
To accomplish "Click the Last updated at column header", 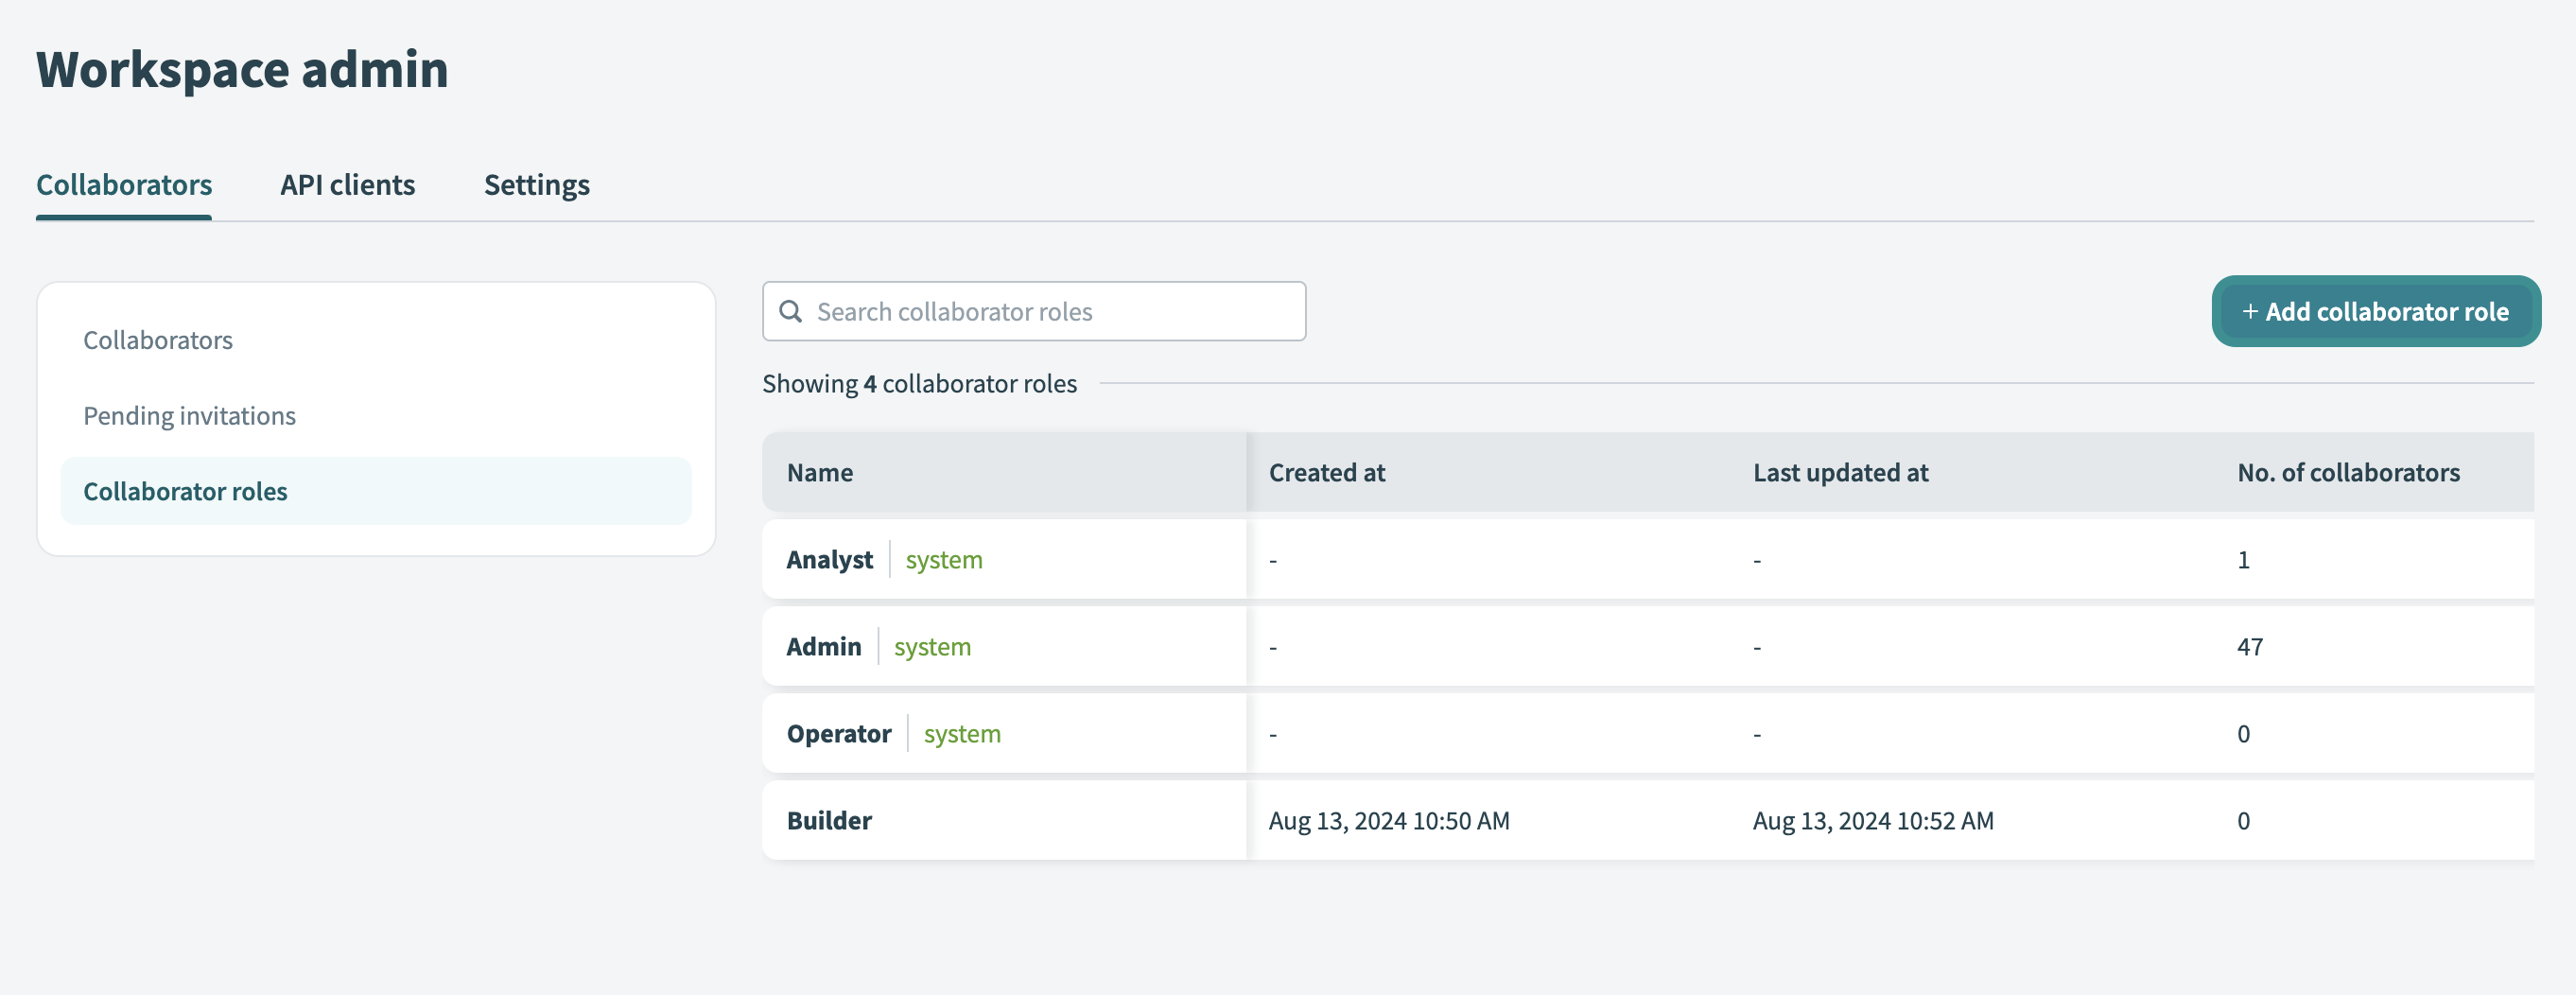I will coord(1840,472).
